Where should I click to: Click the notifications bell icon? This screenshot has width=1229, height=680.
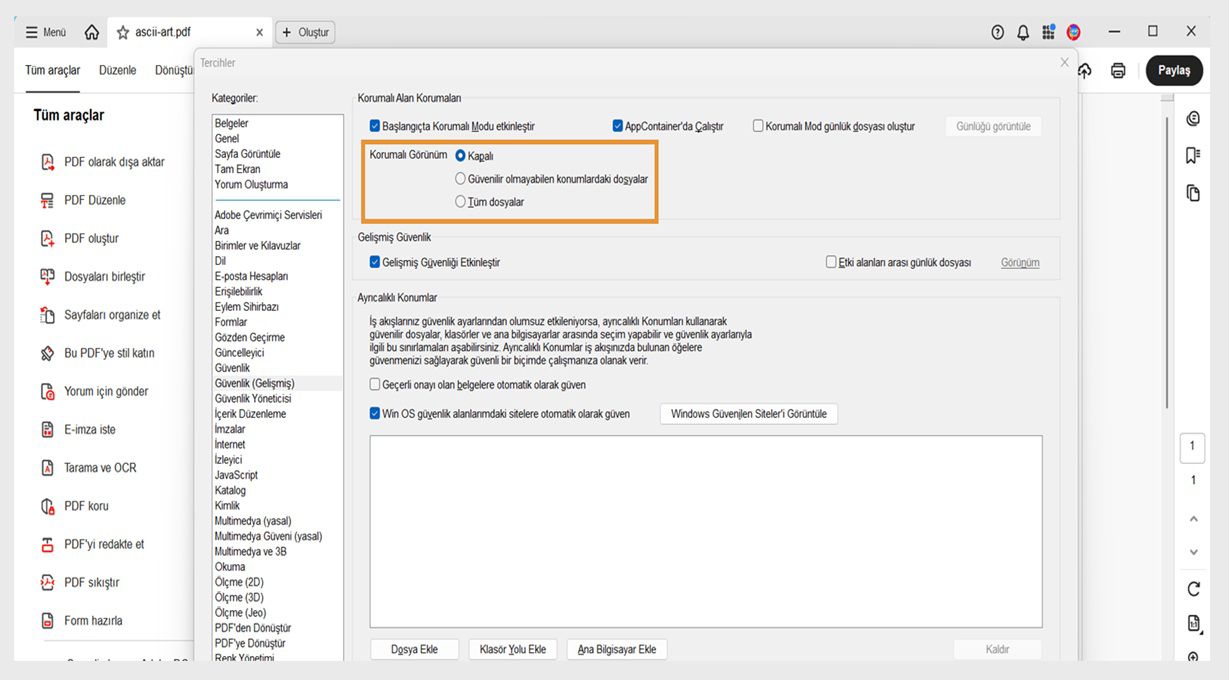[1022, 31]
